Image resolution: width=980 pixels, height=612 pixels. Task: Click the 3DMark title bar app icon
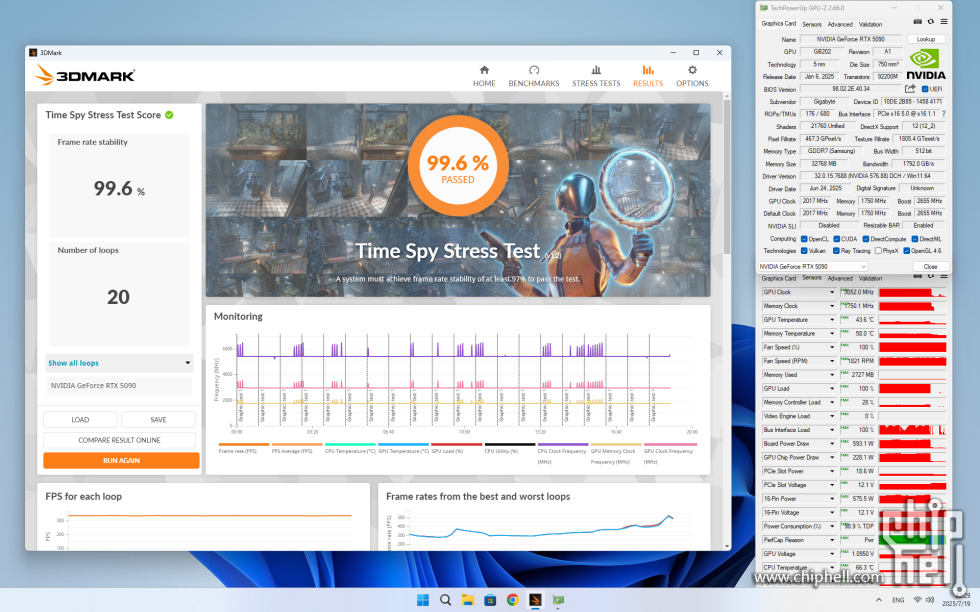point(33,53)
